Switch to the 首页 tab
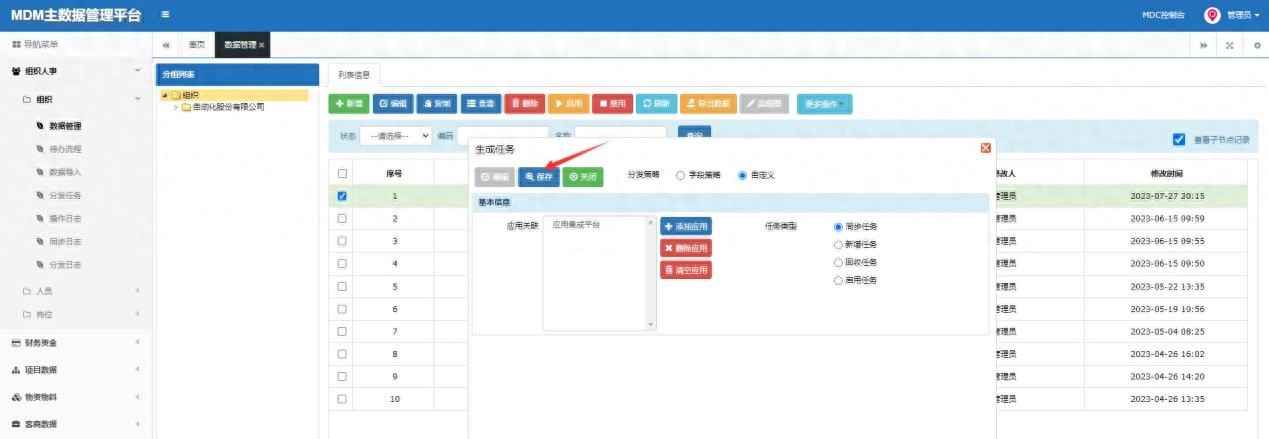The image size is (1269, 439). 197,45
